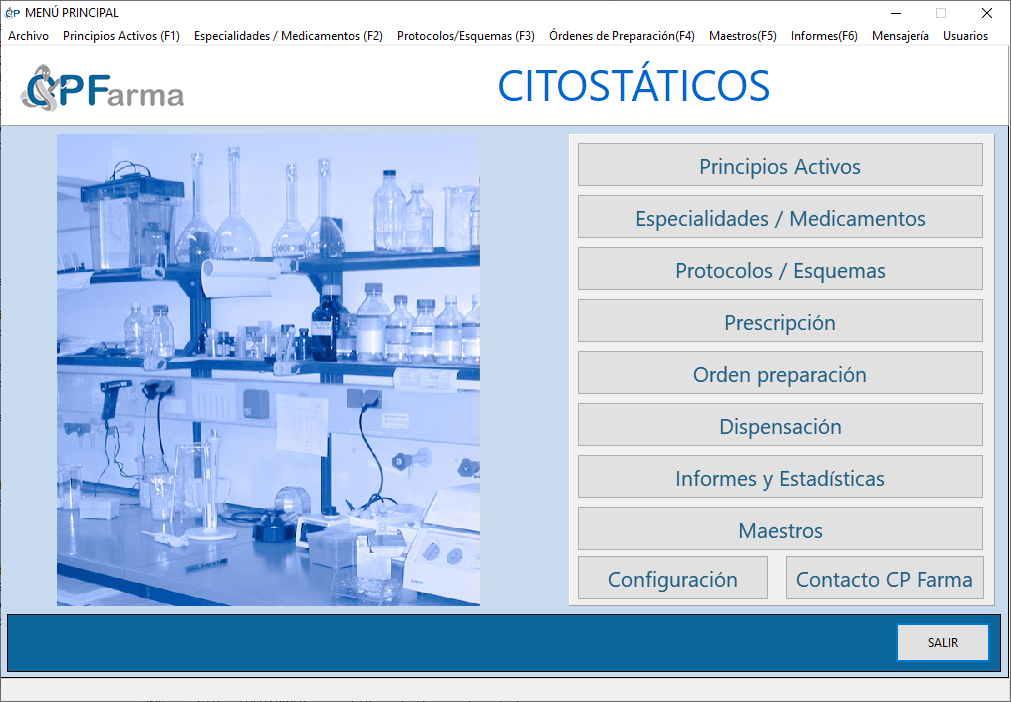Viewport: 1011px width, 702px height.
Task: Click the Principios Activos button
Action: (780, 165)
